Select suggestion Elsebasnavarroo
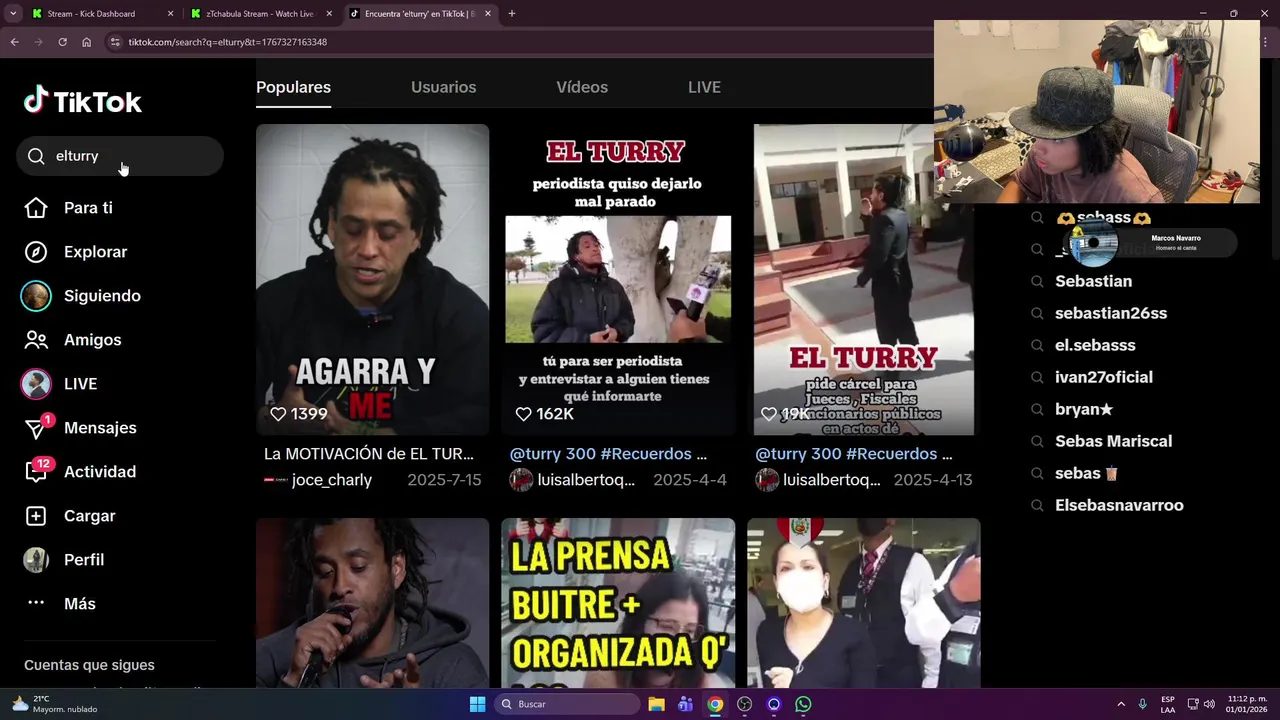This screenshot has height=720, width=1280. (x=1119, y=505)
